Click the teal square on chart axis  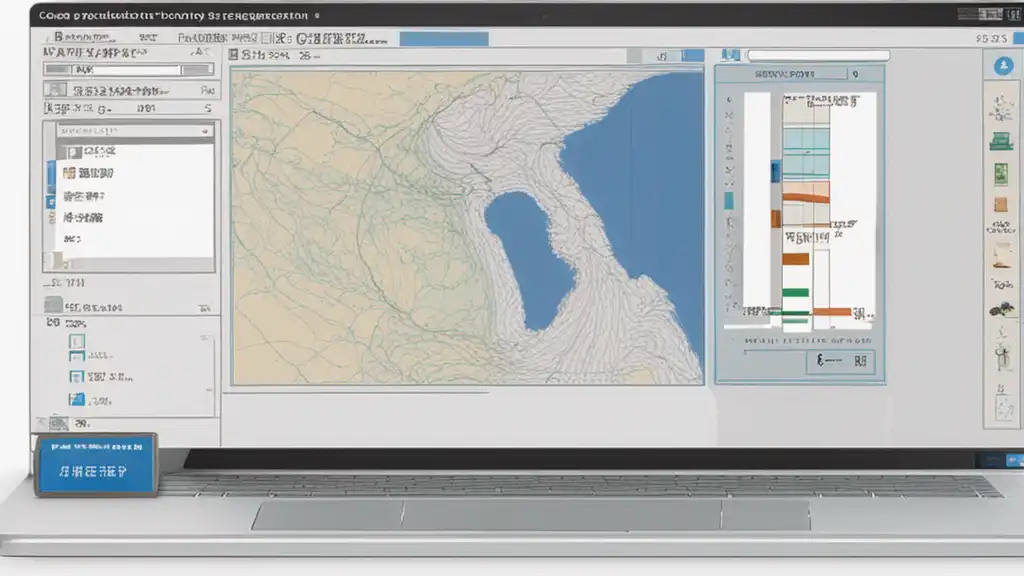click(729, 200)
